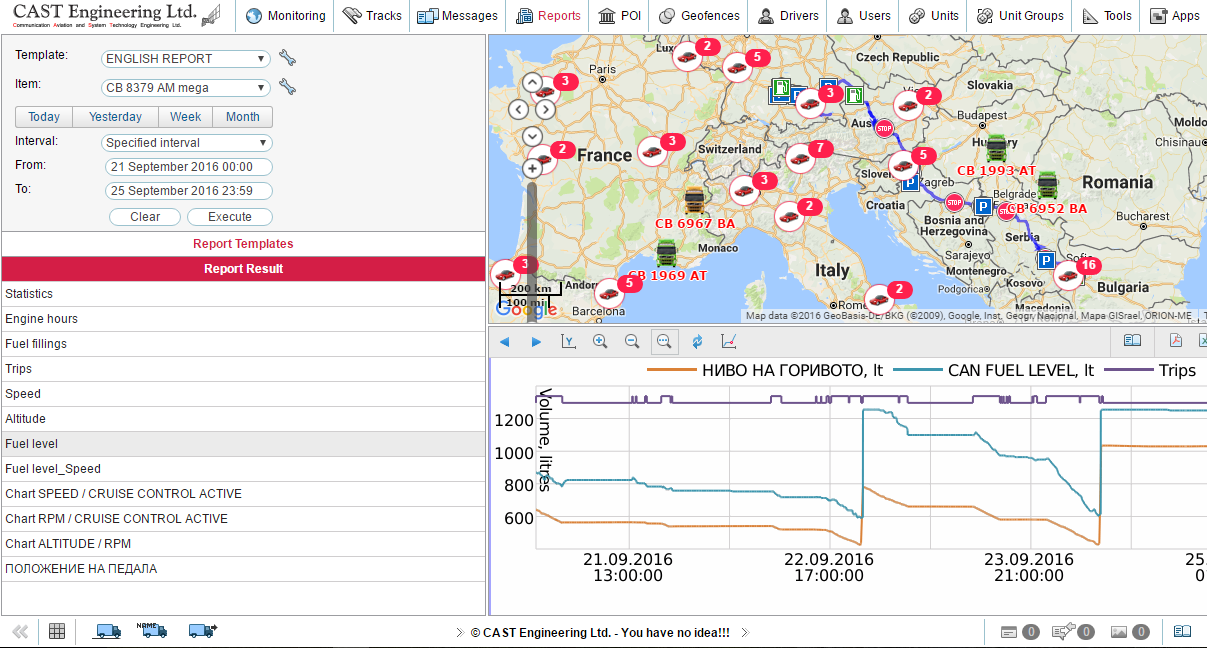Zoom in on the chart
Screen dimensions: 1207x648
[600, 342]
